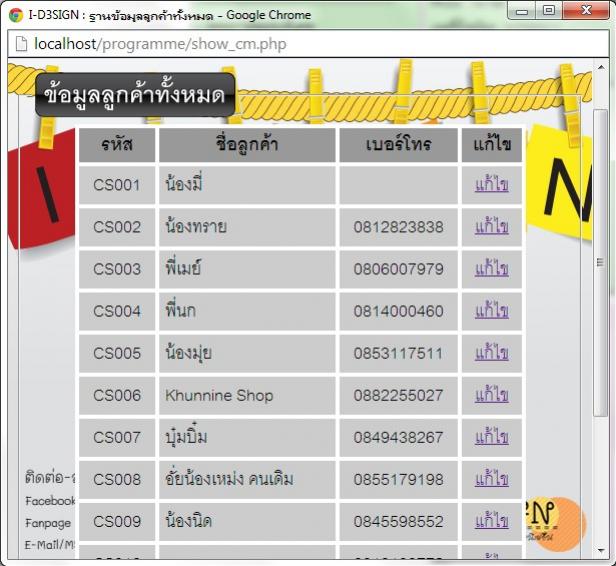The width and height of the screenshot is (616, 566).
Task: Click customer name น้องทราย
Action: point(196,226)
